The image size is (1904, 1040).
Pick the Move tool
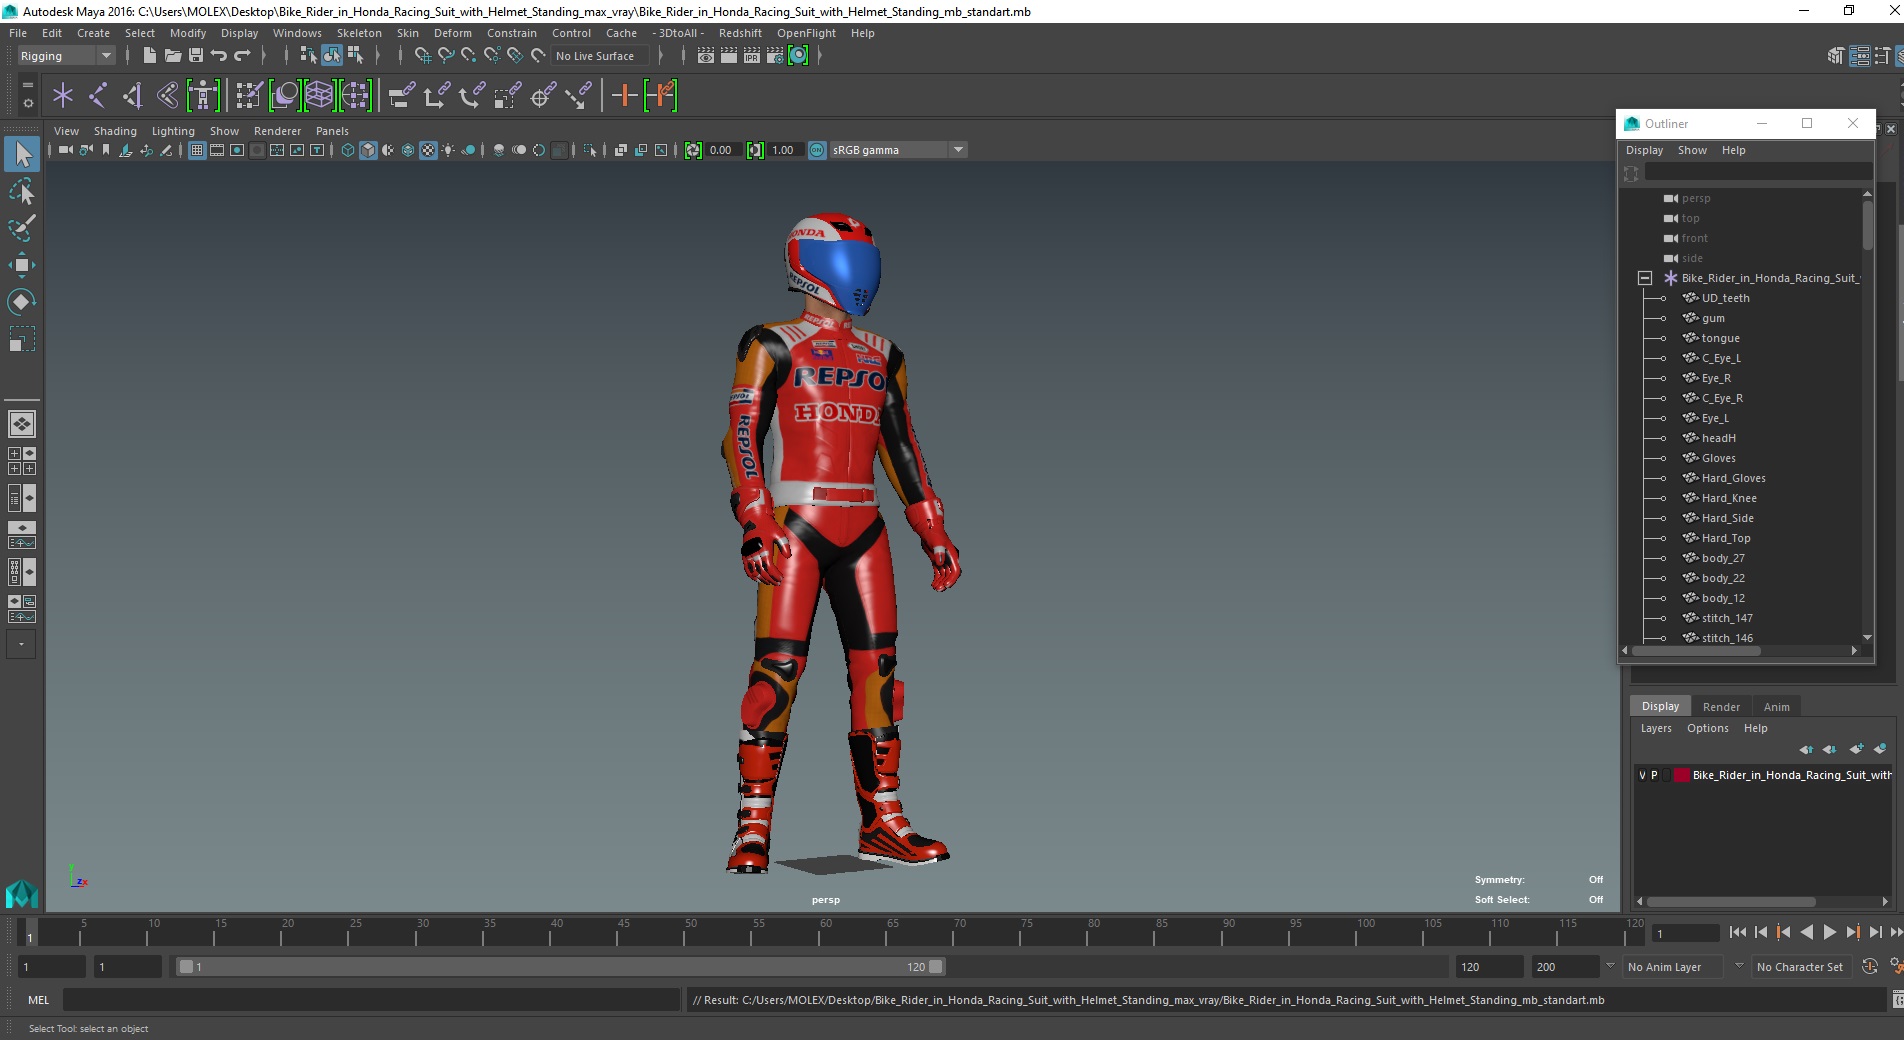(22, 265)
